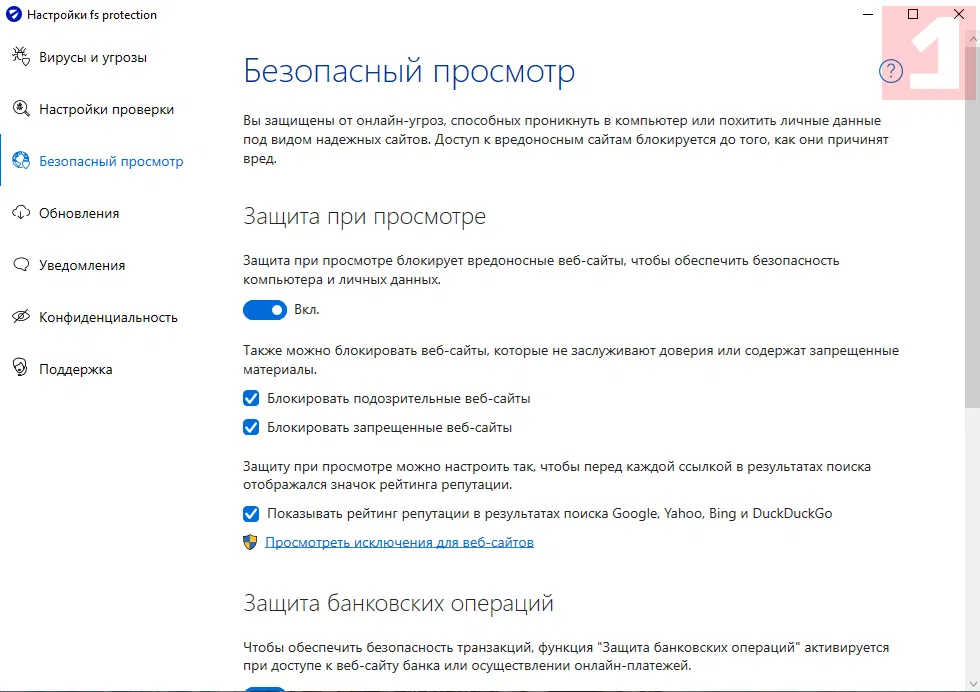
Task: Click the shield icon beside exclusions link
Action: point(250,542)
